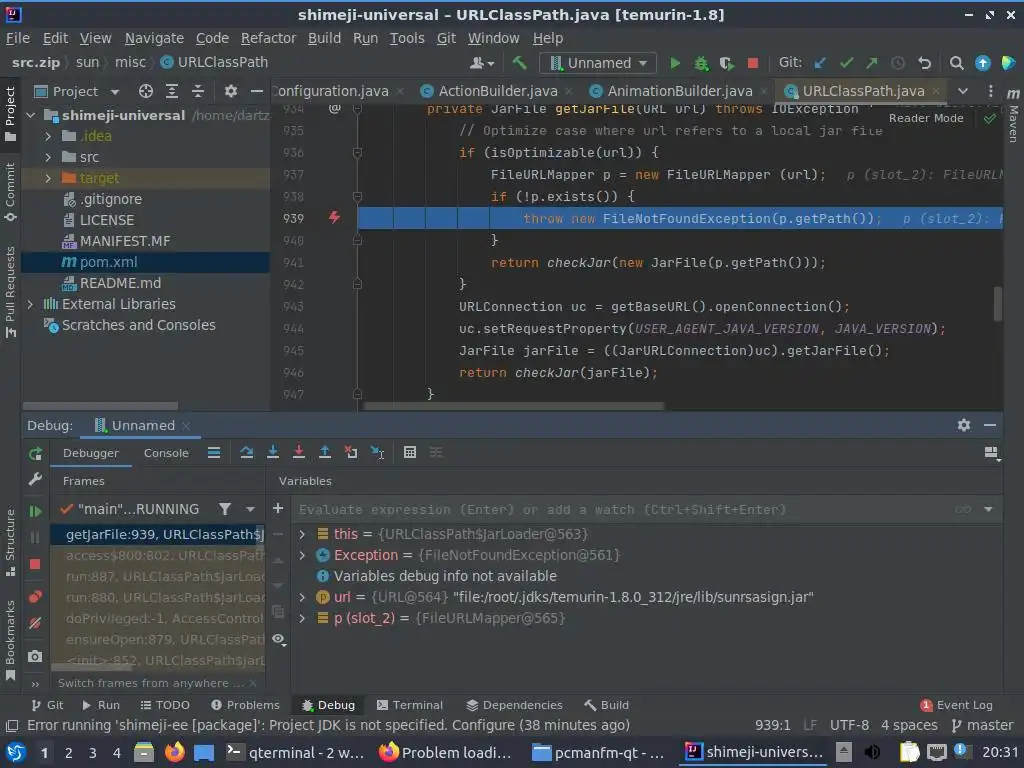This screenshot has height=768, width=1024.
Task: Build project with the hammer icon
Action: pyautogui.click(x=519, y=63)
